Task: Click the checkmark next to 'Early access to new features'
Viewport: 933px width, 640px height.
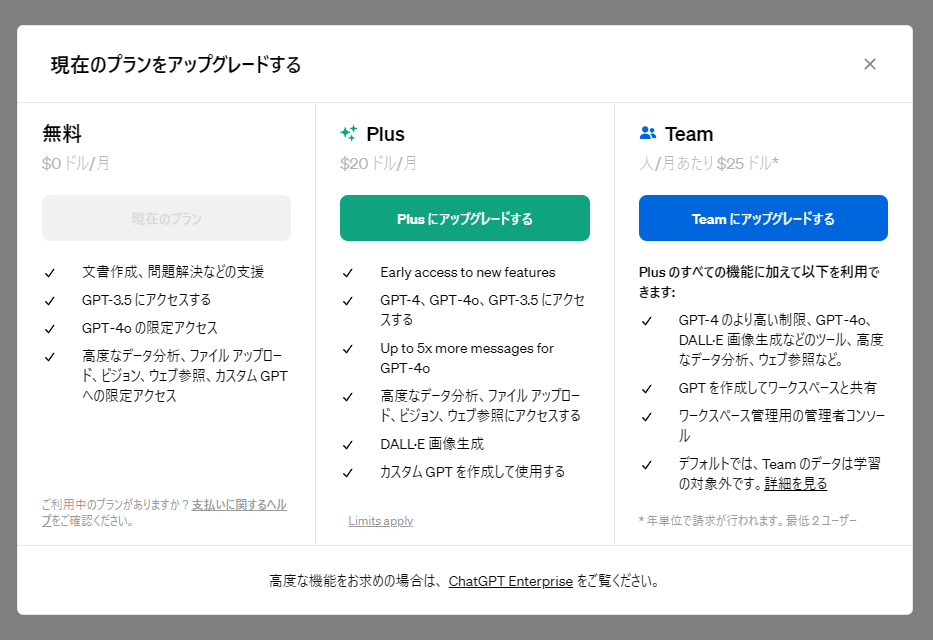Action: coord(348,271)
